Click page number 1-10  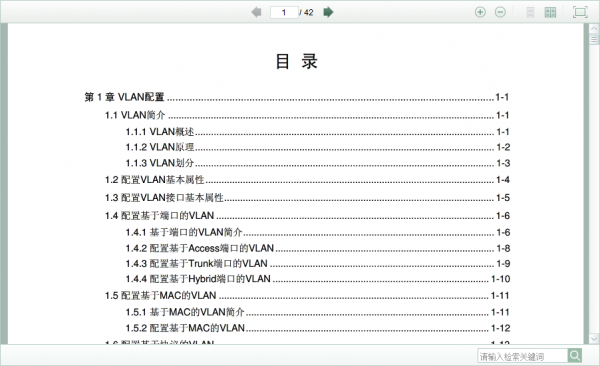tap(501, 279)
